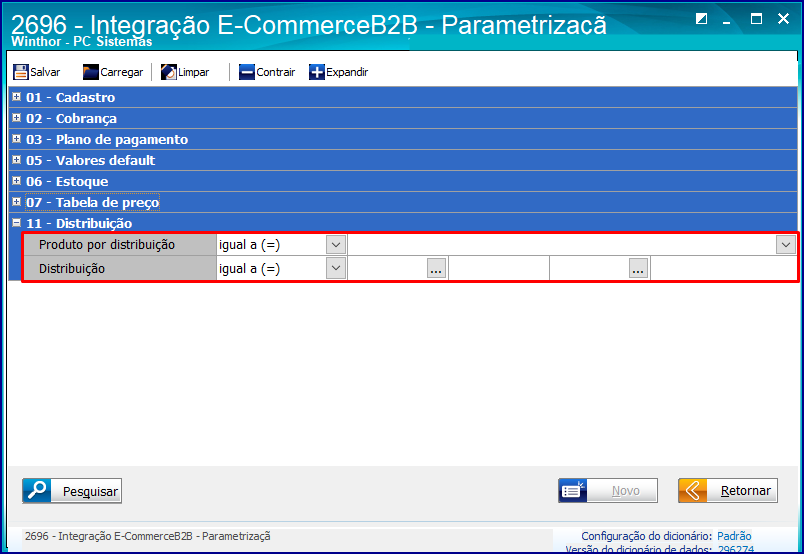Click the Produto por distribuição value field
Screen dimensions: 804x554
pos(562,245)
